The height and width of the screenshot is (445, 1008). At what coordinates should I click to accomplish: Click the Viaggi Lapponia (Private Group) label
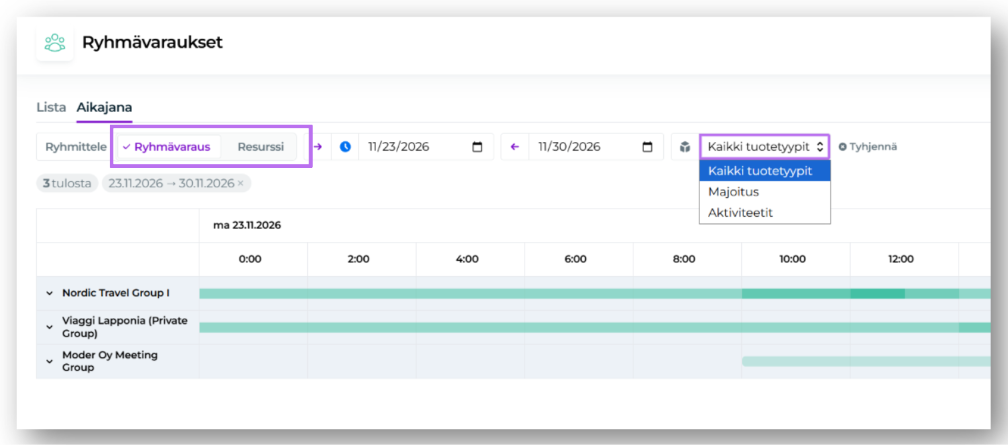(125, 327)
